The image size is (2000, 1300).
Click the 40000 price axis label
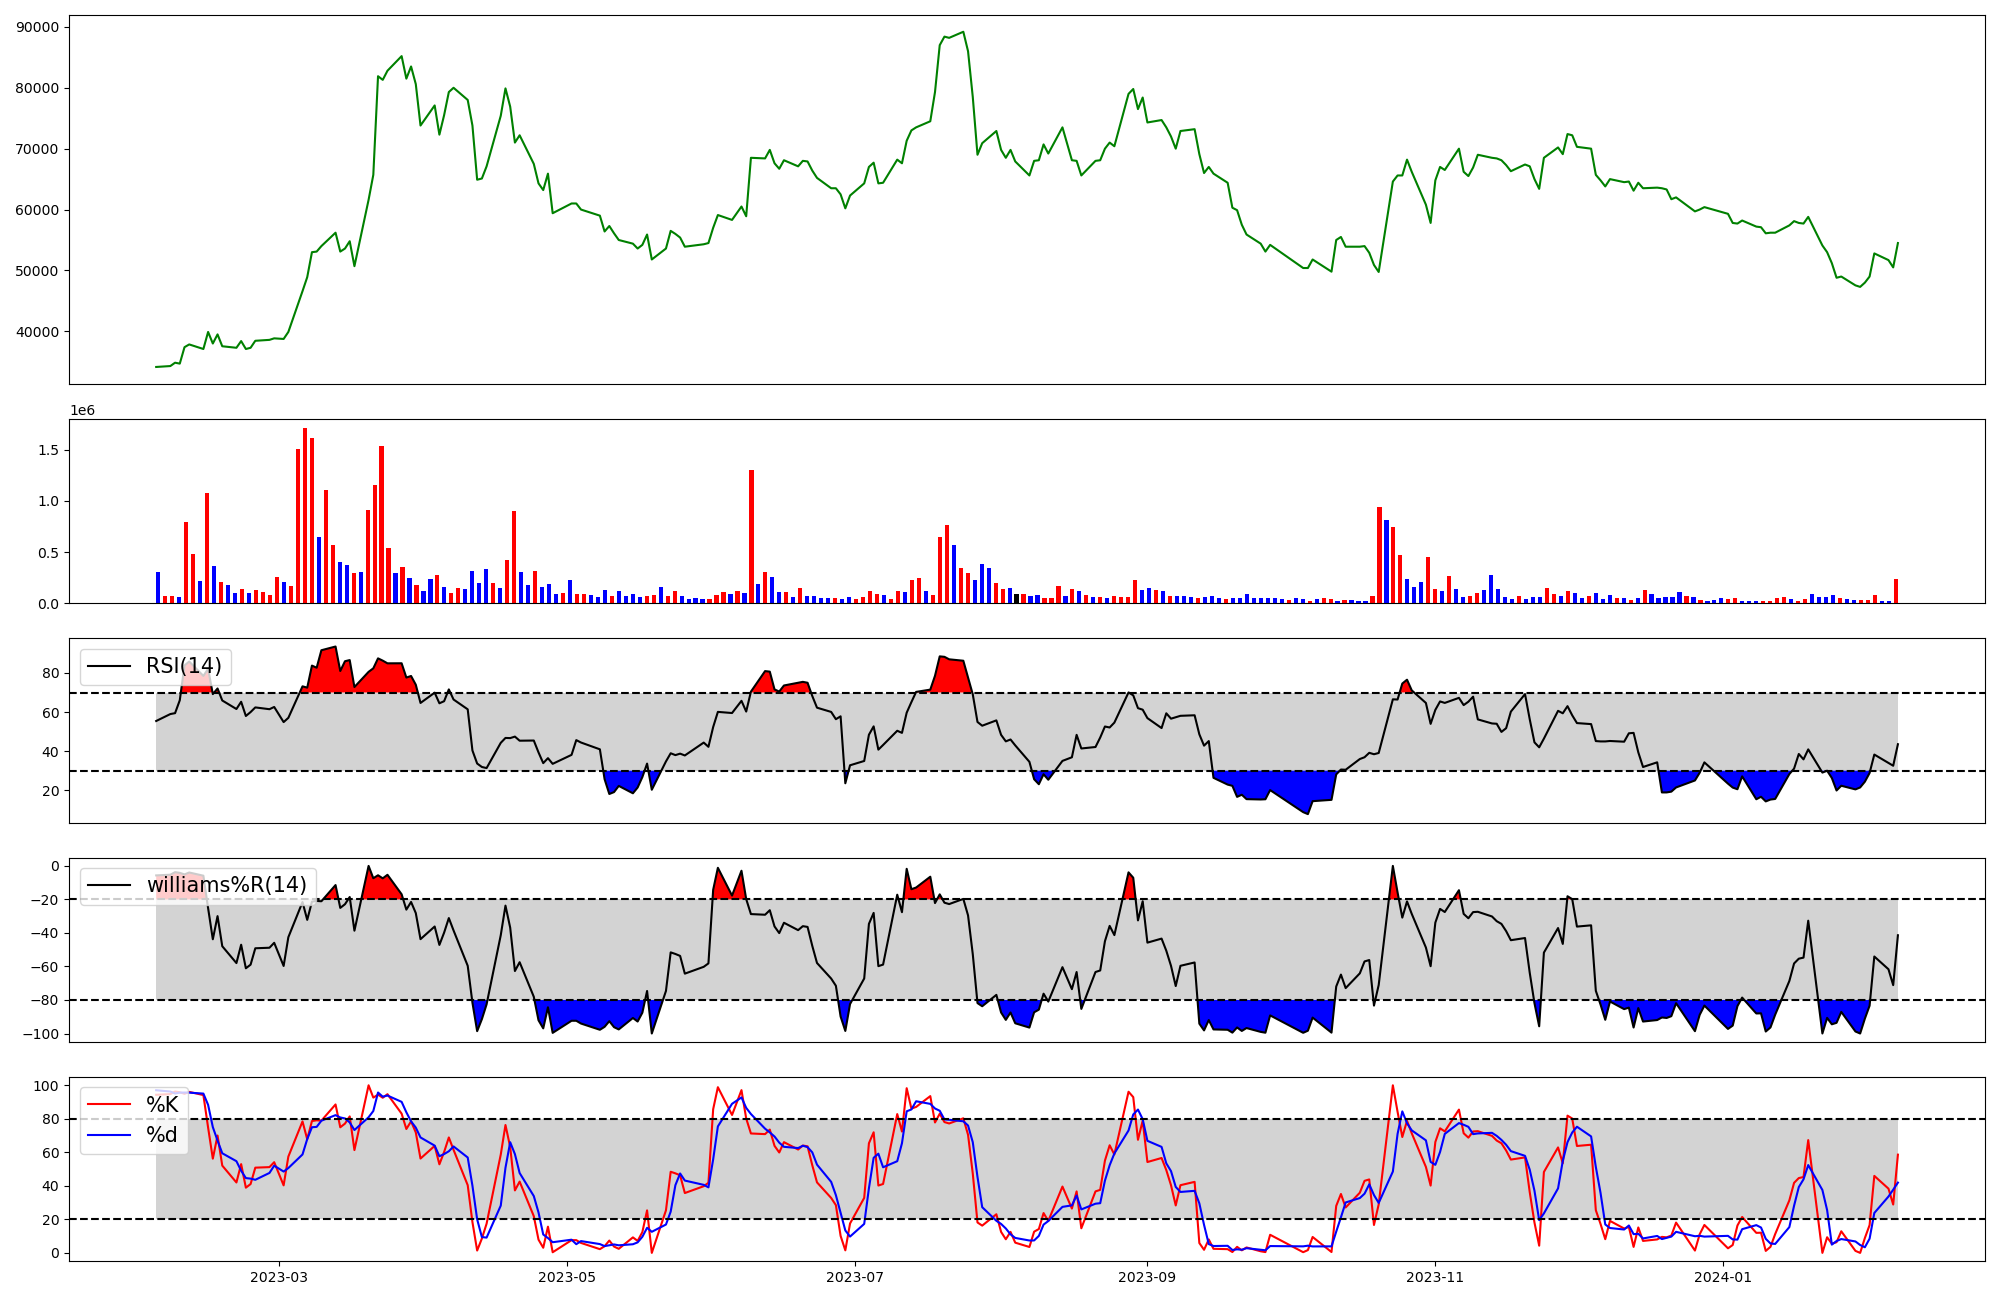tap(38, 332)
